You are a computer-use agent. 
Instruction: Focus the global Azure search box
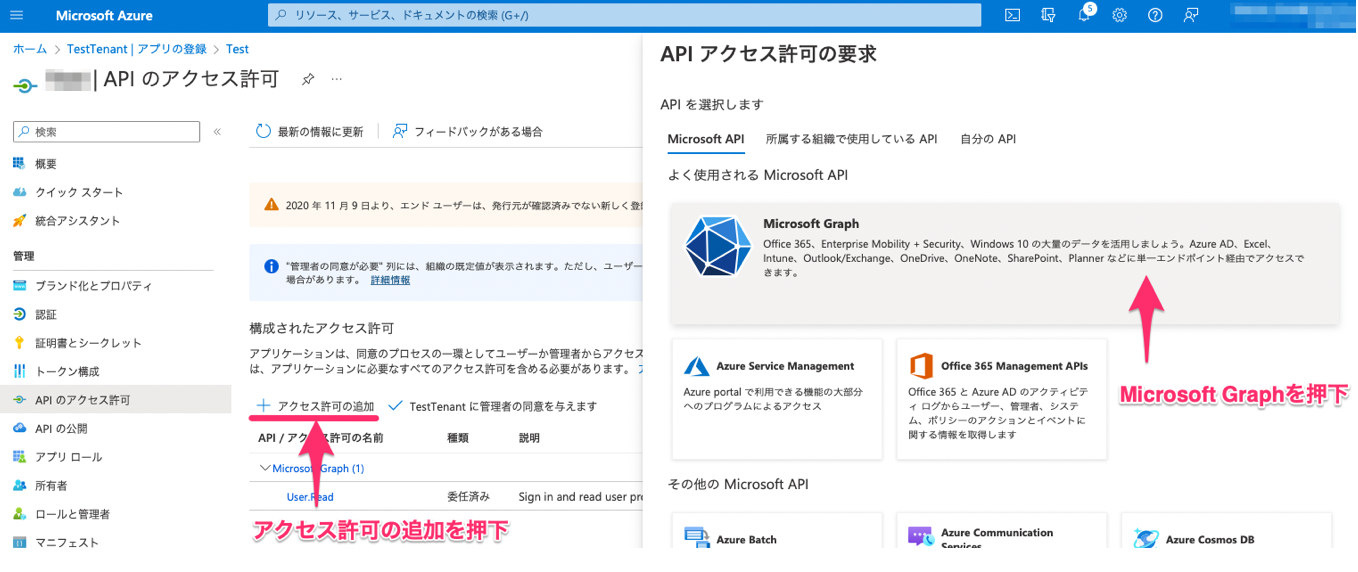pyautogui.click(x=625, y=15)
